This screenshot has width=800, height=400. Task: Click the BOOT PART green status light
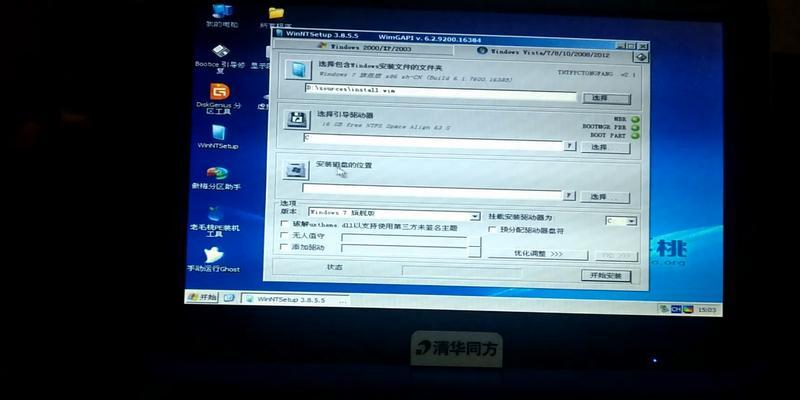[x=635, y=136]
